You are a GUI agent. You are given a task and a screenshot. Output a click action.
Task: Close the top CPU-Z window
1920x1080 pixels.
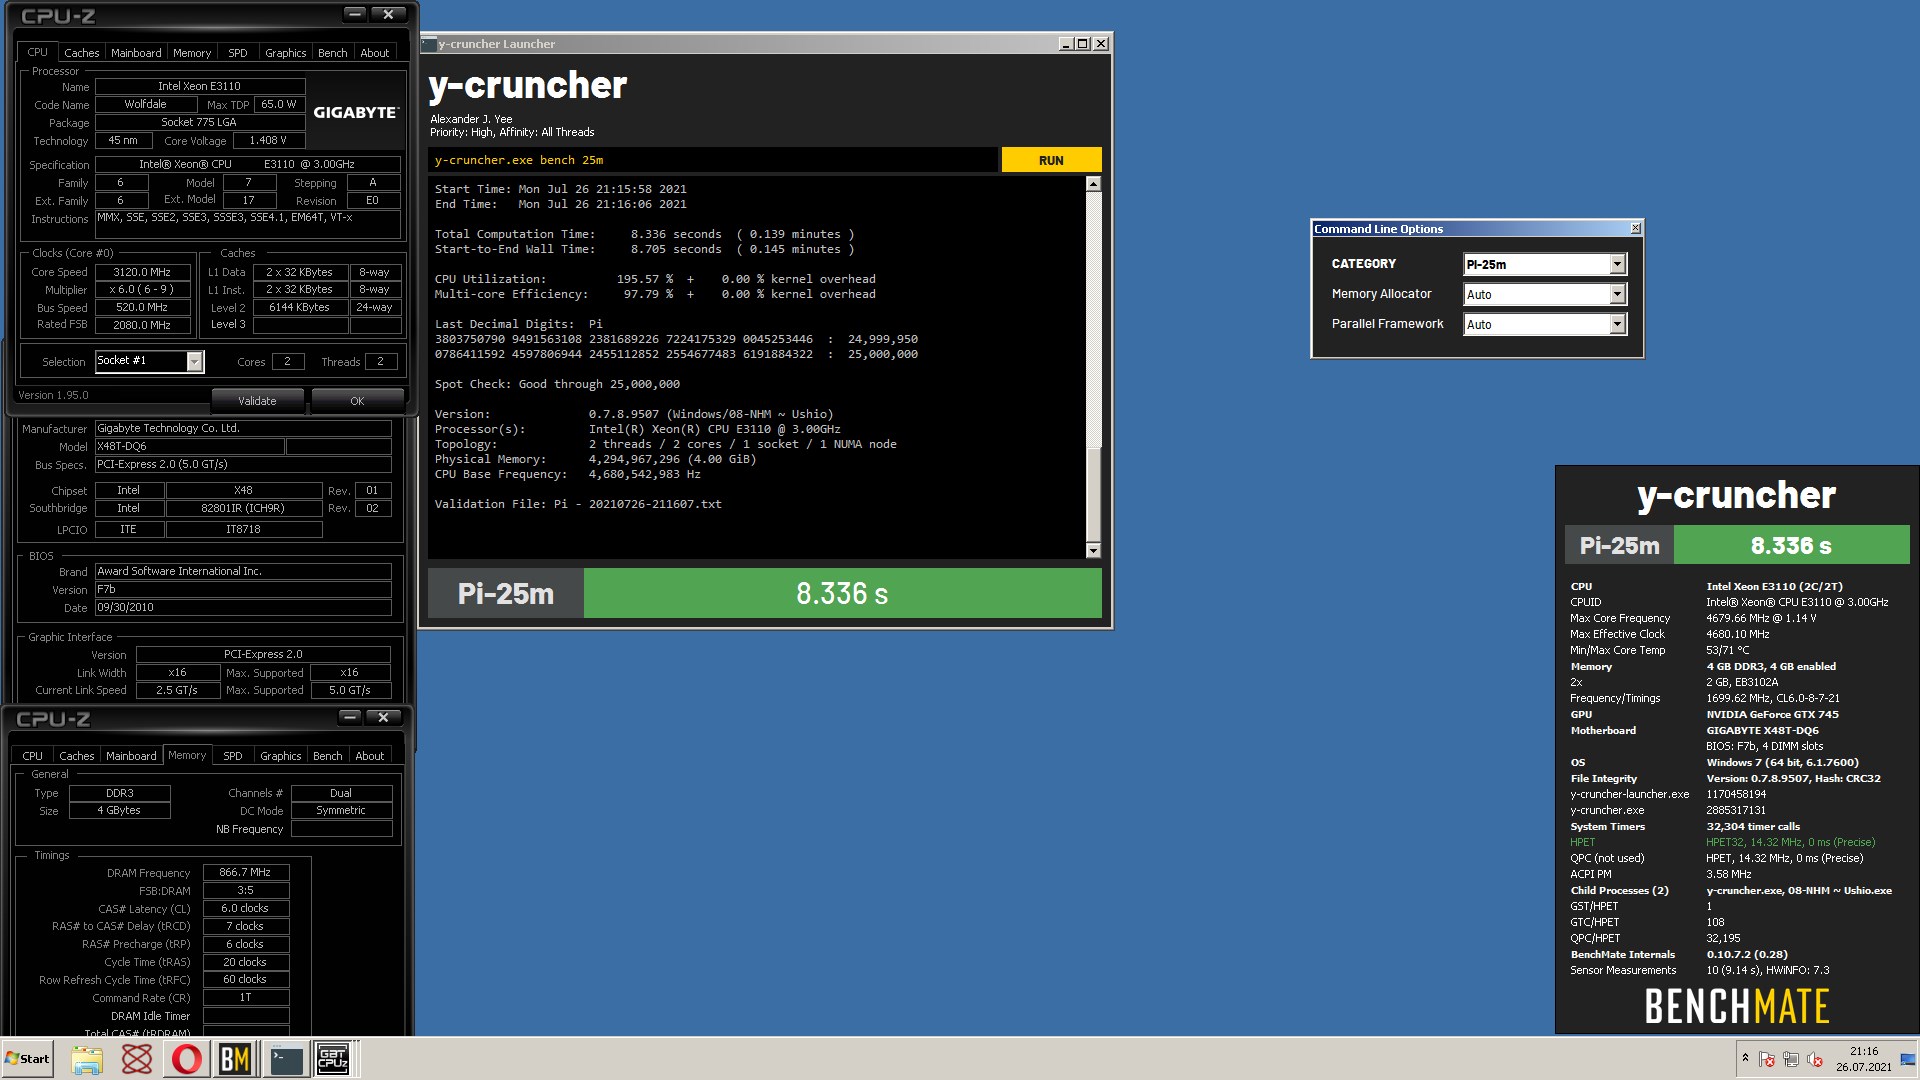[388, 14]
